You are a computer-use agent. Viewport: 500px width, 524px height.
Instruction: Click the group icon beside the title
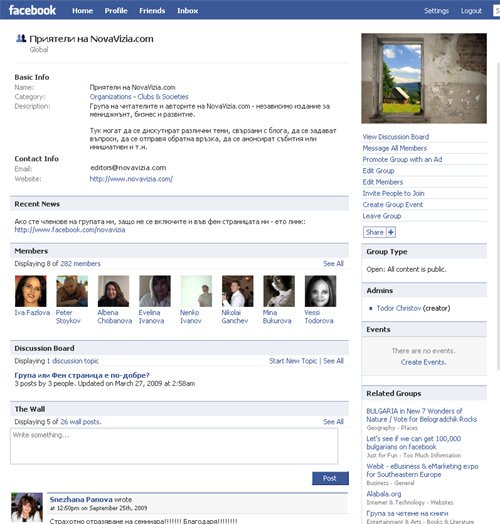pyautogui.click(x=21, y=38)
